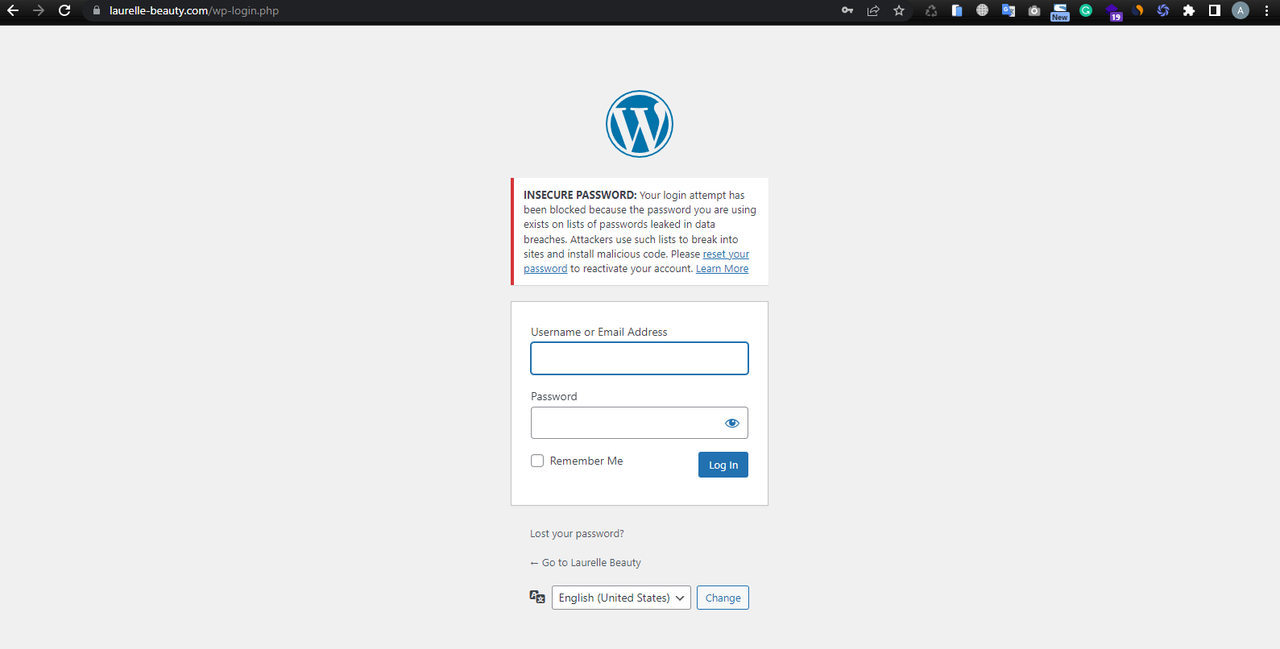Click the language translate icon beside dropdown
Screen dimensions: 1280x649
[537, 597]
